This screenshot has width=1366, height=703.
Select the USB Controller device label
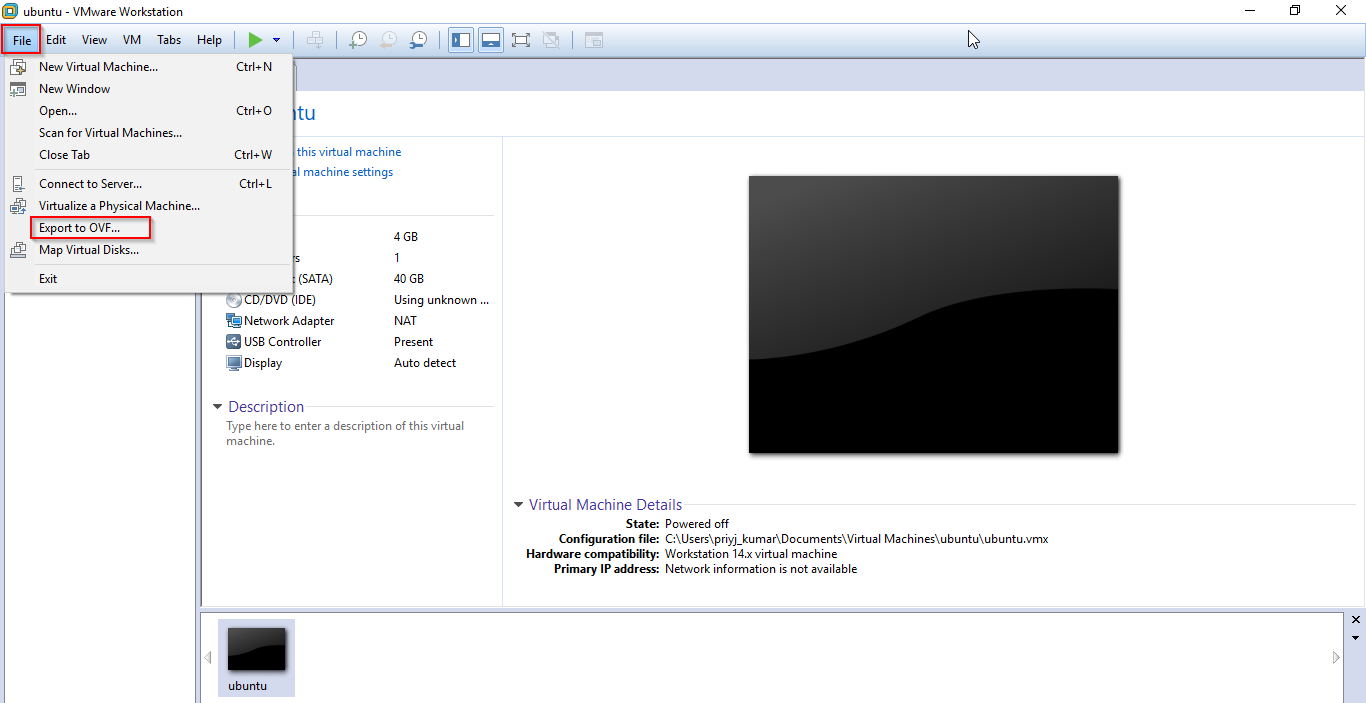coord(283,342)
